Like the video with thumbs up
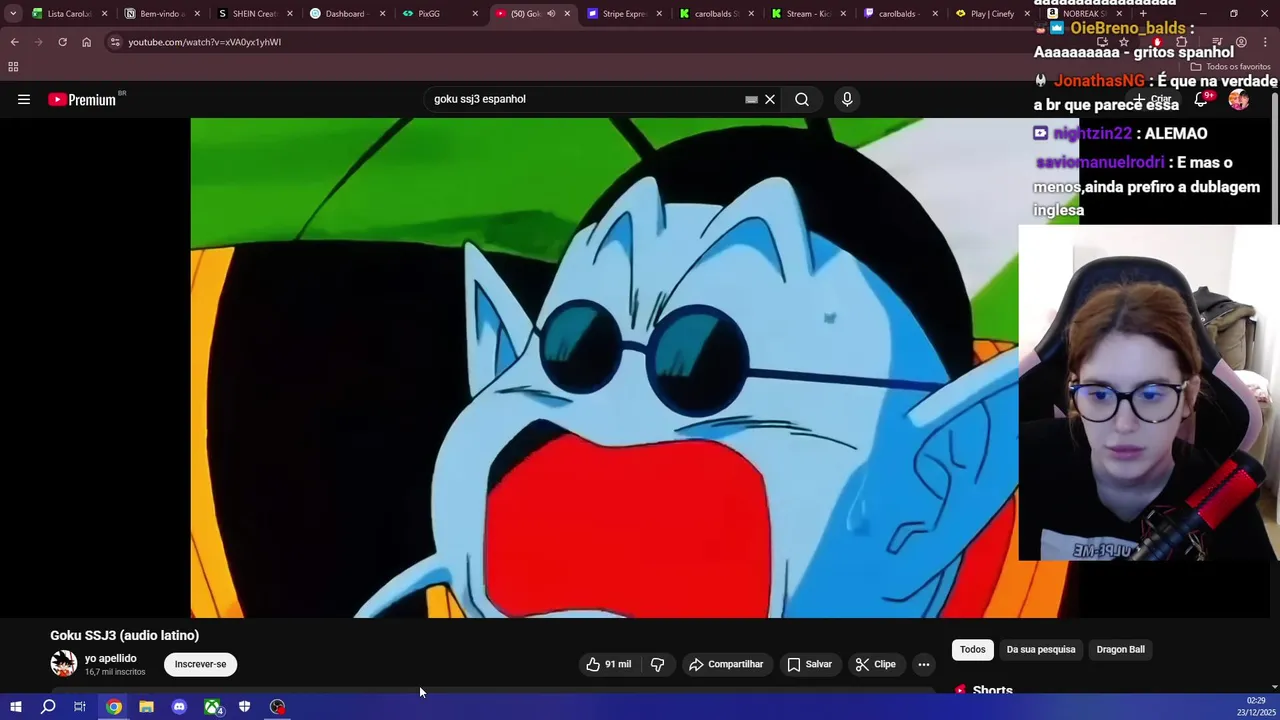Viewport: 1280px width, 720px height. click(x=609, y=664)
